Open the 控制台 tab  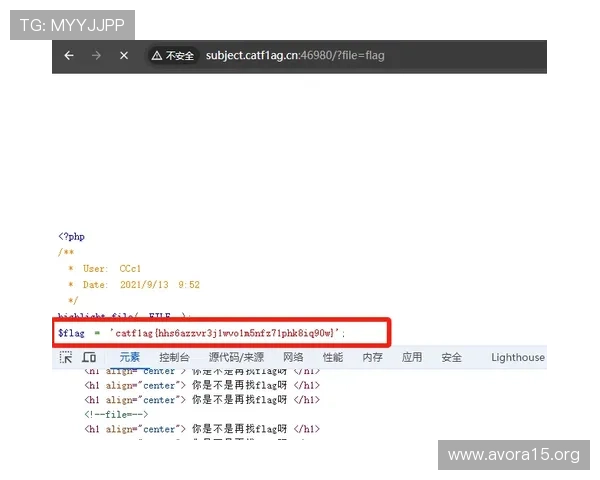coord(174,357)
